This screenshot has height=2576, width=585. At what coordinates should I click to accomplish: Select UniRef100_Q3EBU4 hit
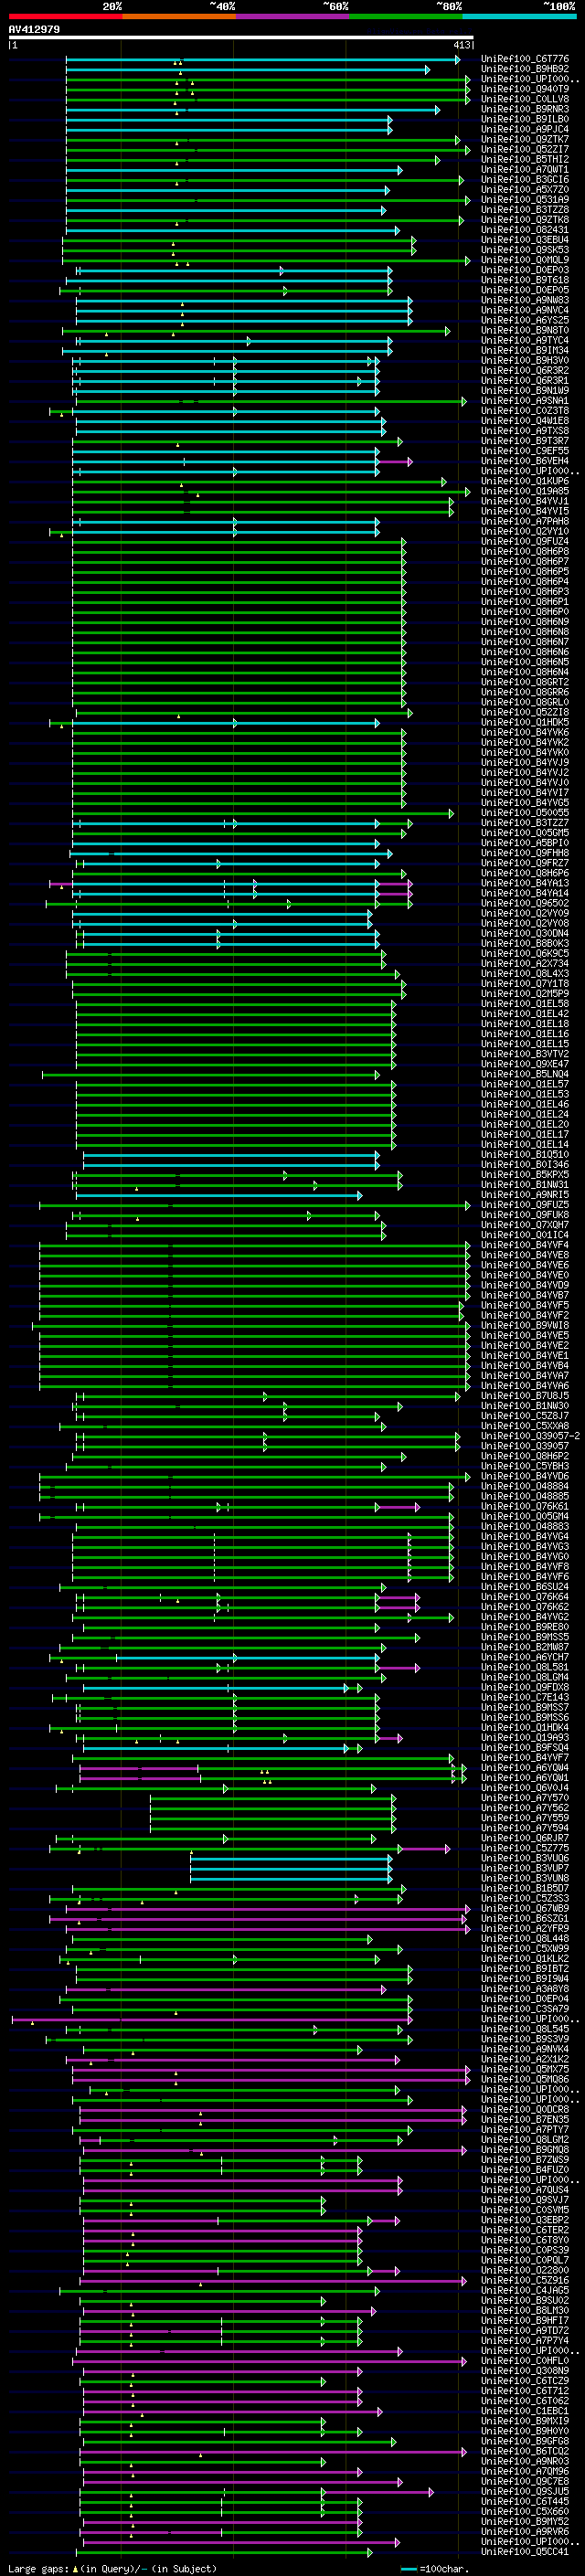(525, 240)
